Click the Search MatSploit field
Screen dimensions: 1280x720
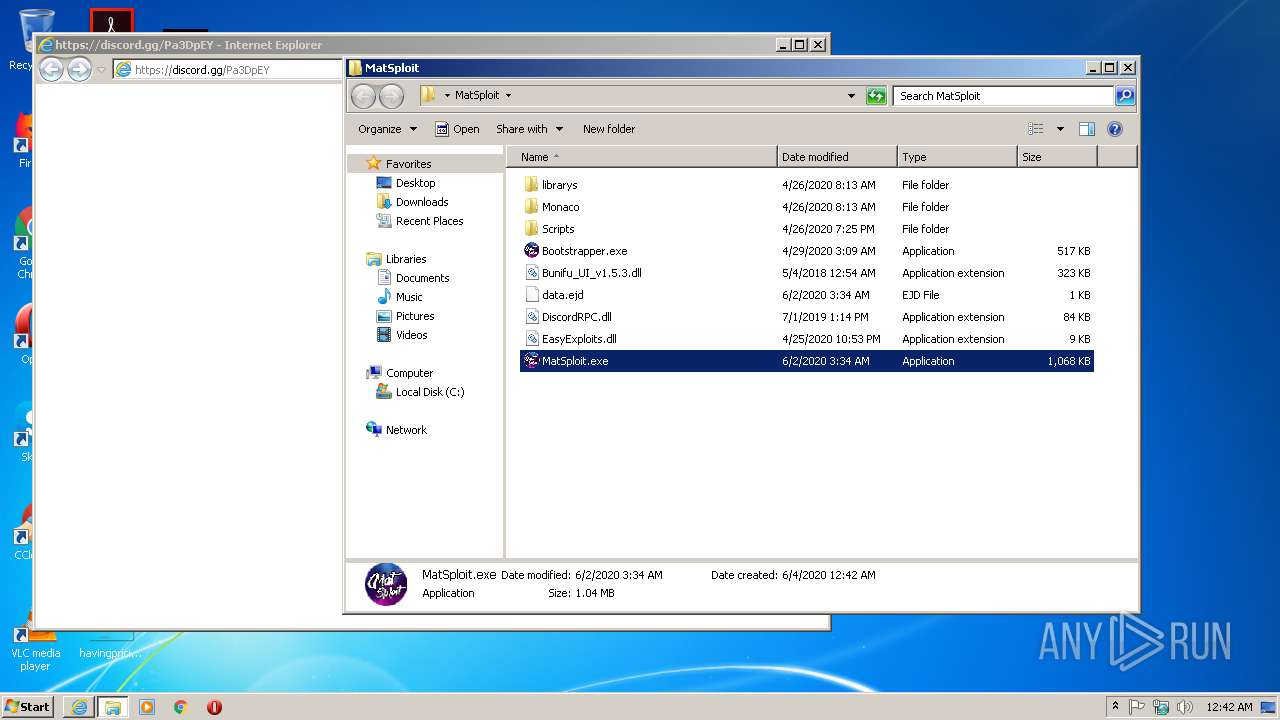1003,96
